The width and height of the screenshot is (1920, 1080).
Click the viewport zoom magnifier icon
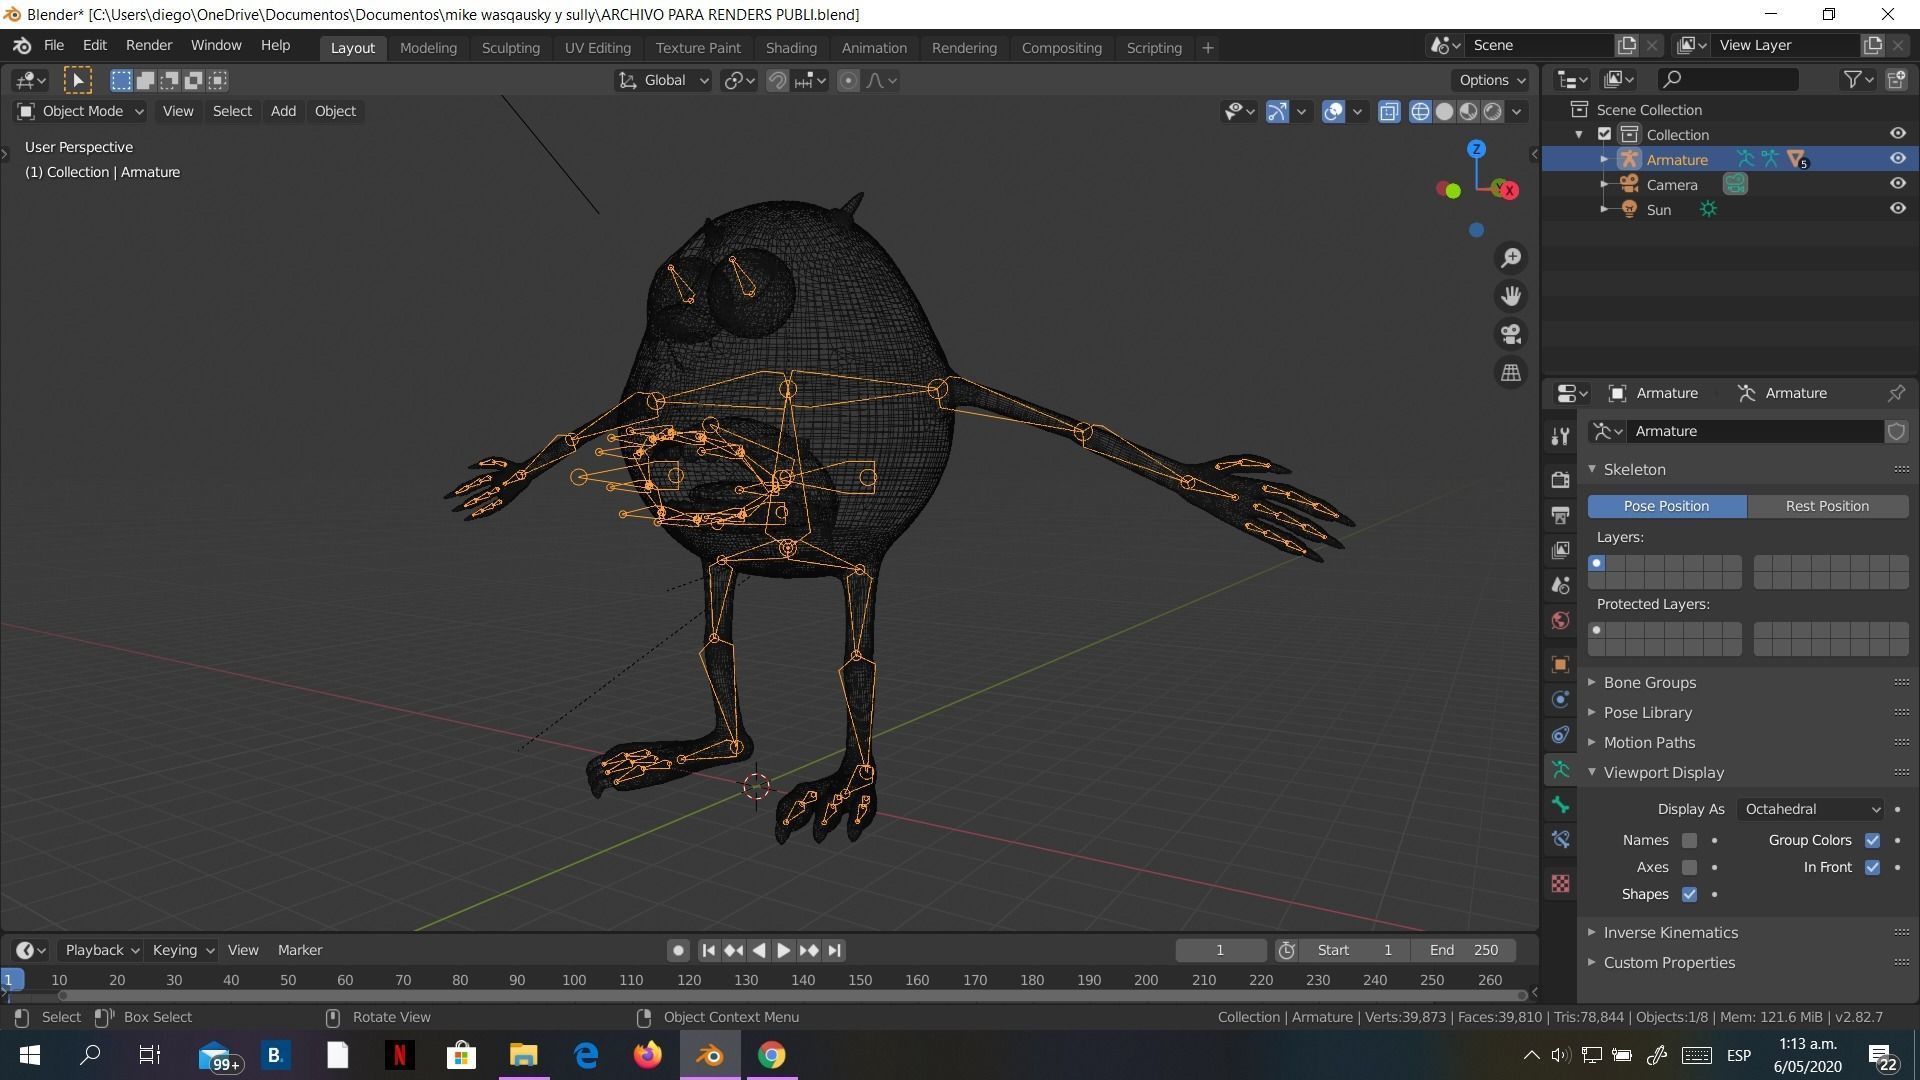[x=1511, y=258]
